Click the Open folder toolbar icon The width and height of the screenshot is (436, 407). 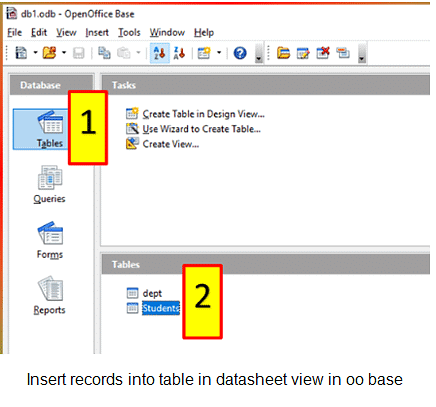(x=49, y=53)
